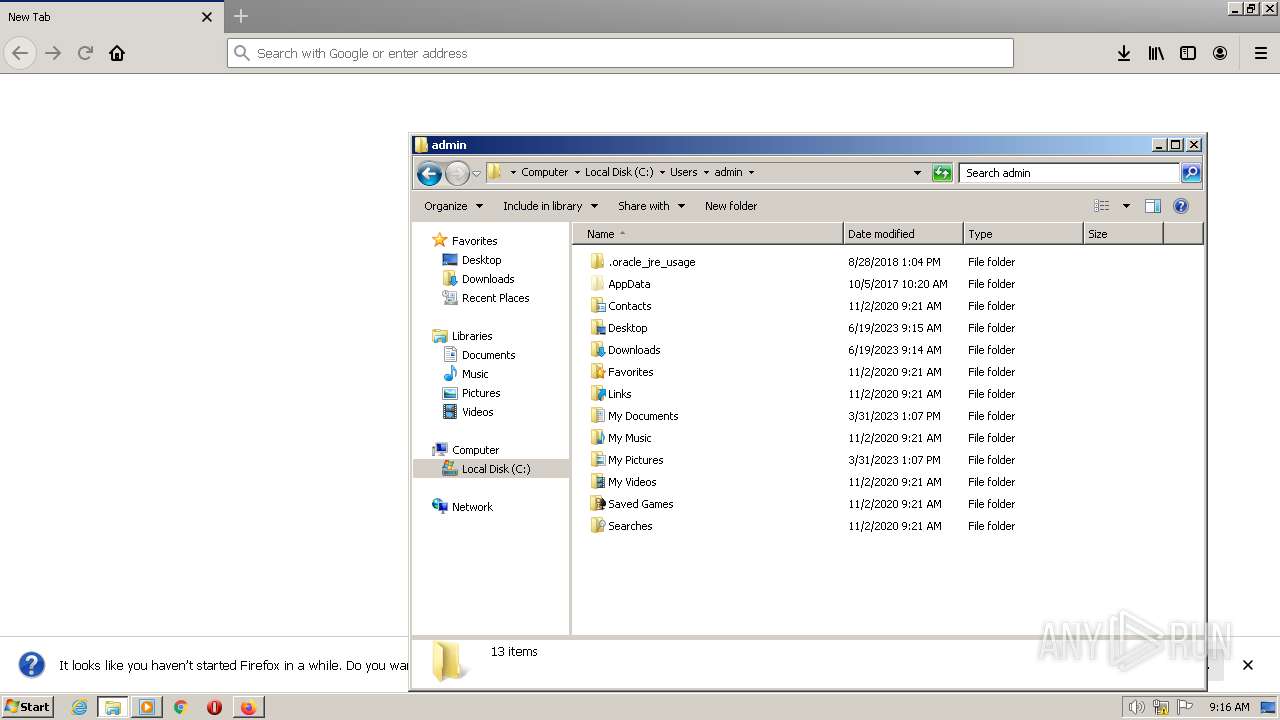
Task: Open Share with menu
Action: (x=651, y=206)
